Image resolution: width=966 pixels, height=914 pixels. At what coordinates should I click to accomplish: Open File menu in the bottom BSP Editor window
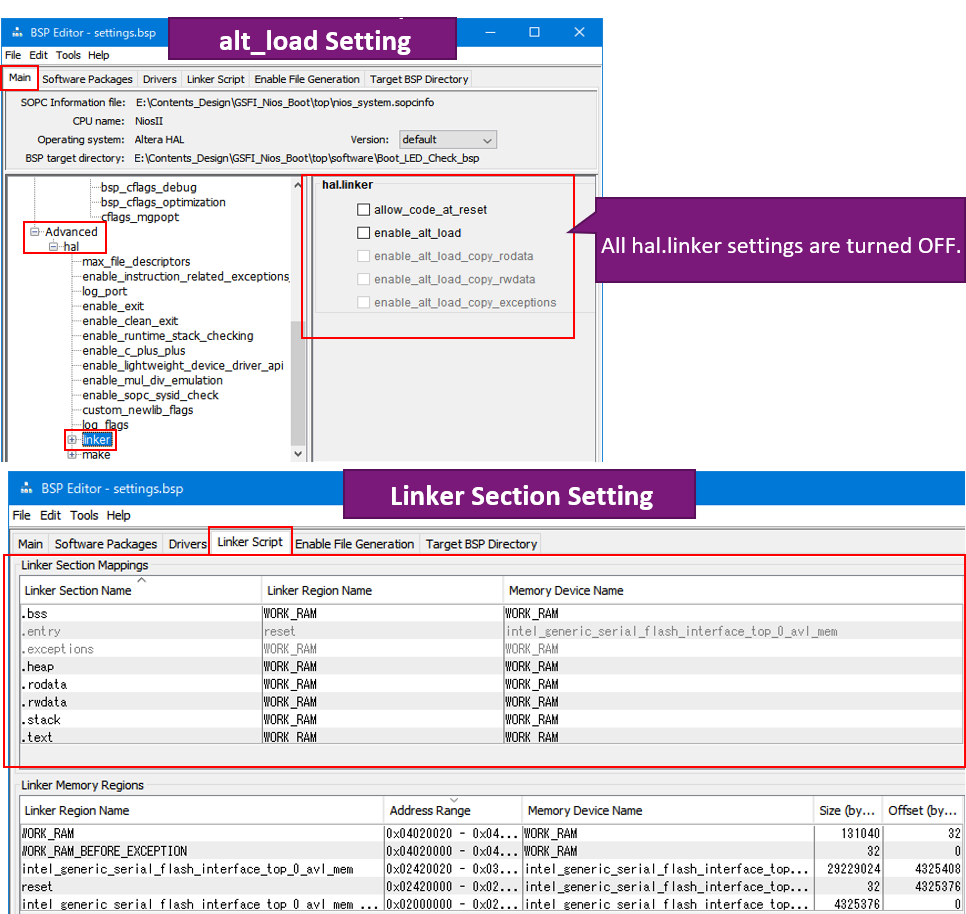(22, 515)
